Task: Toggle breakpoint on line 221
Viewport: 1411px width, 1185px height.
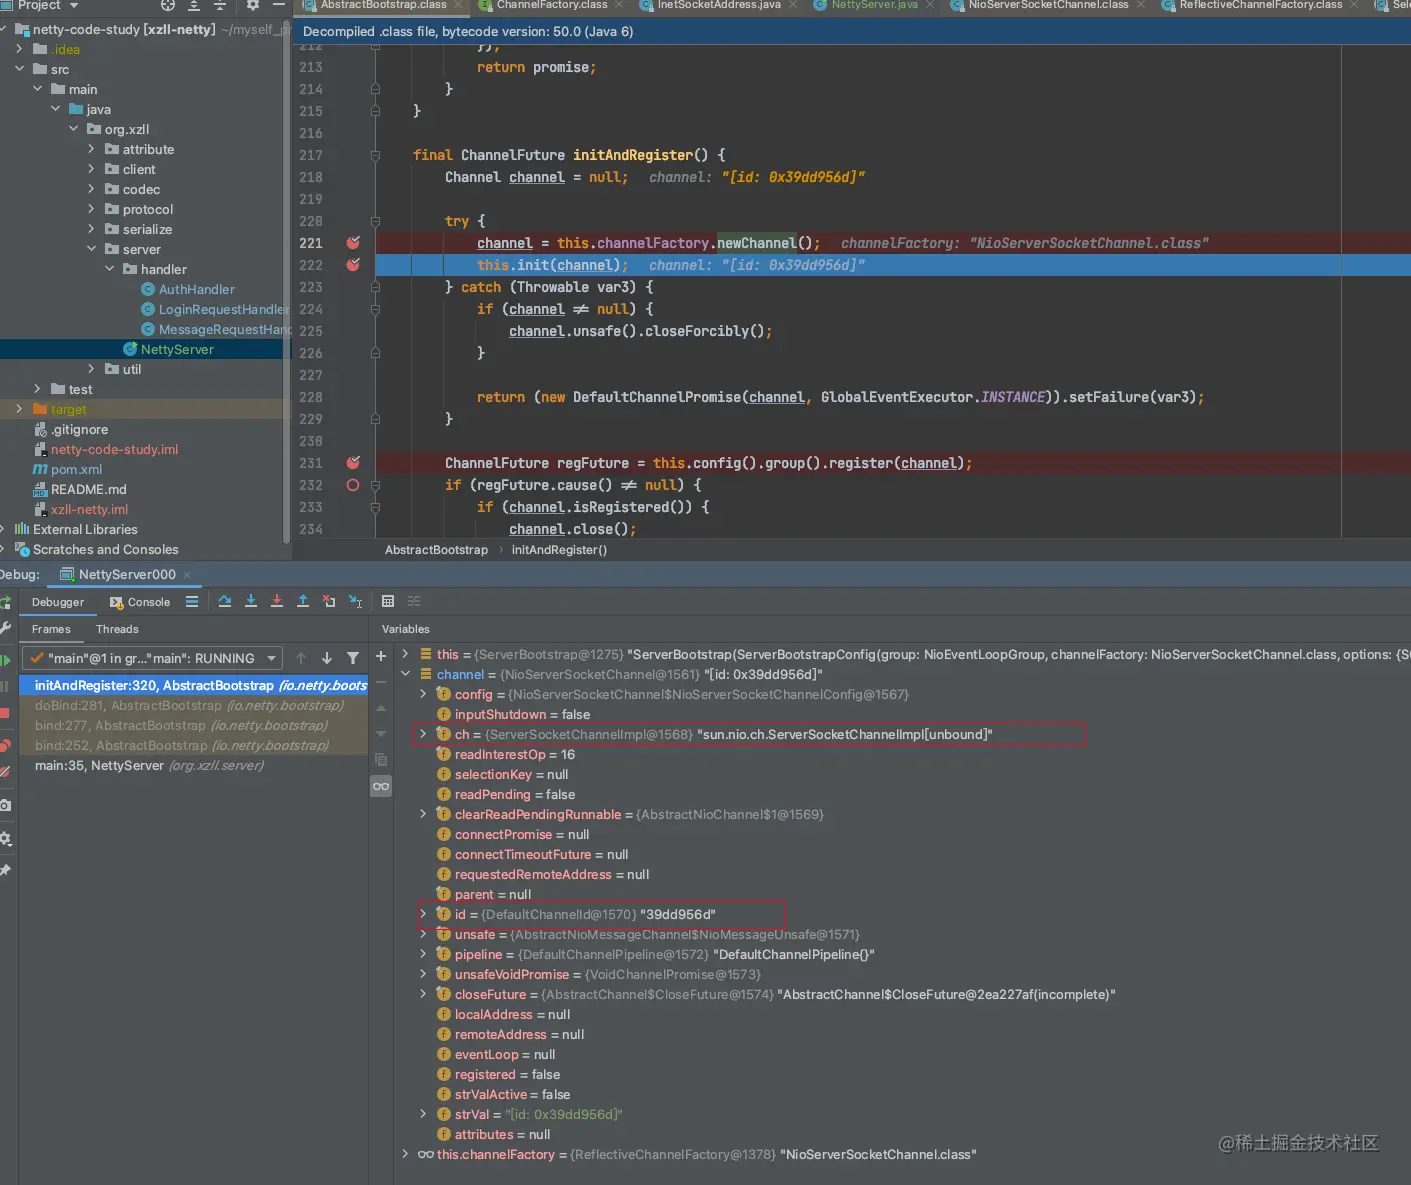Action: point(353,243)
